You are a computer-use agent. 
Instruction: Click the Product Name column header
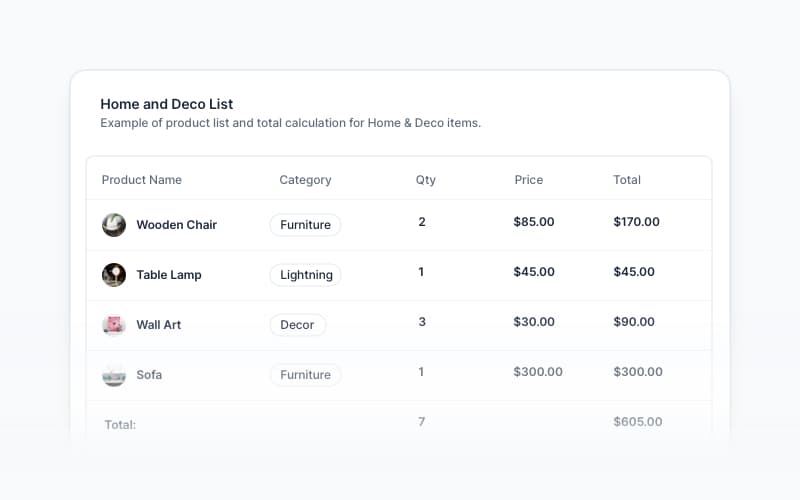(x=142, y=180)
